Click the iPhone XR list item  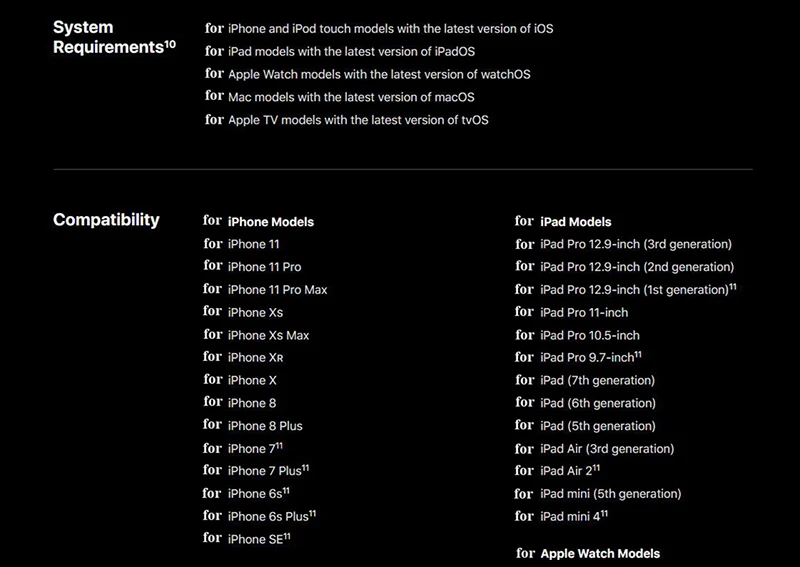pos(255,358)
